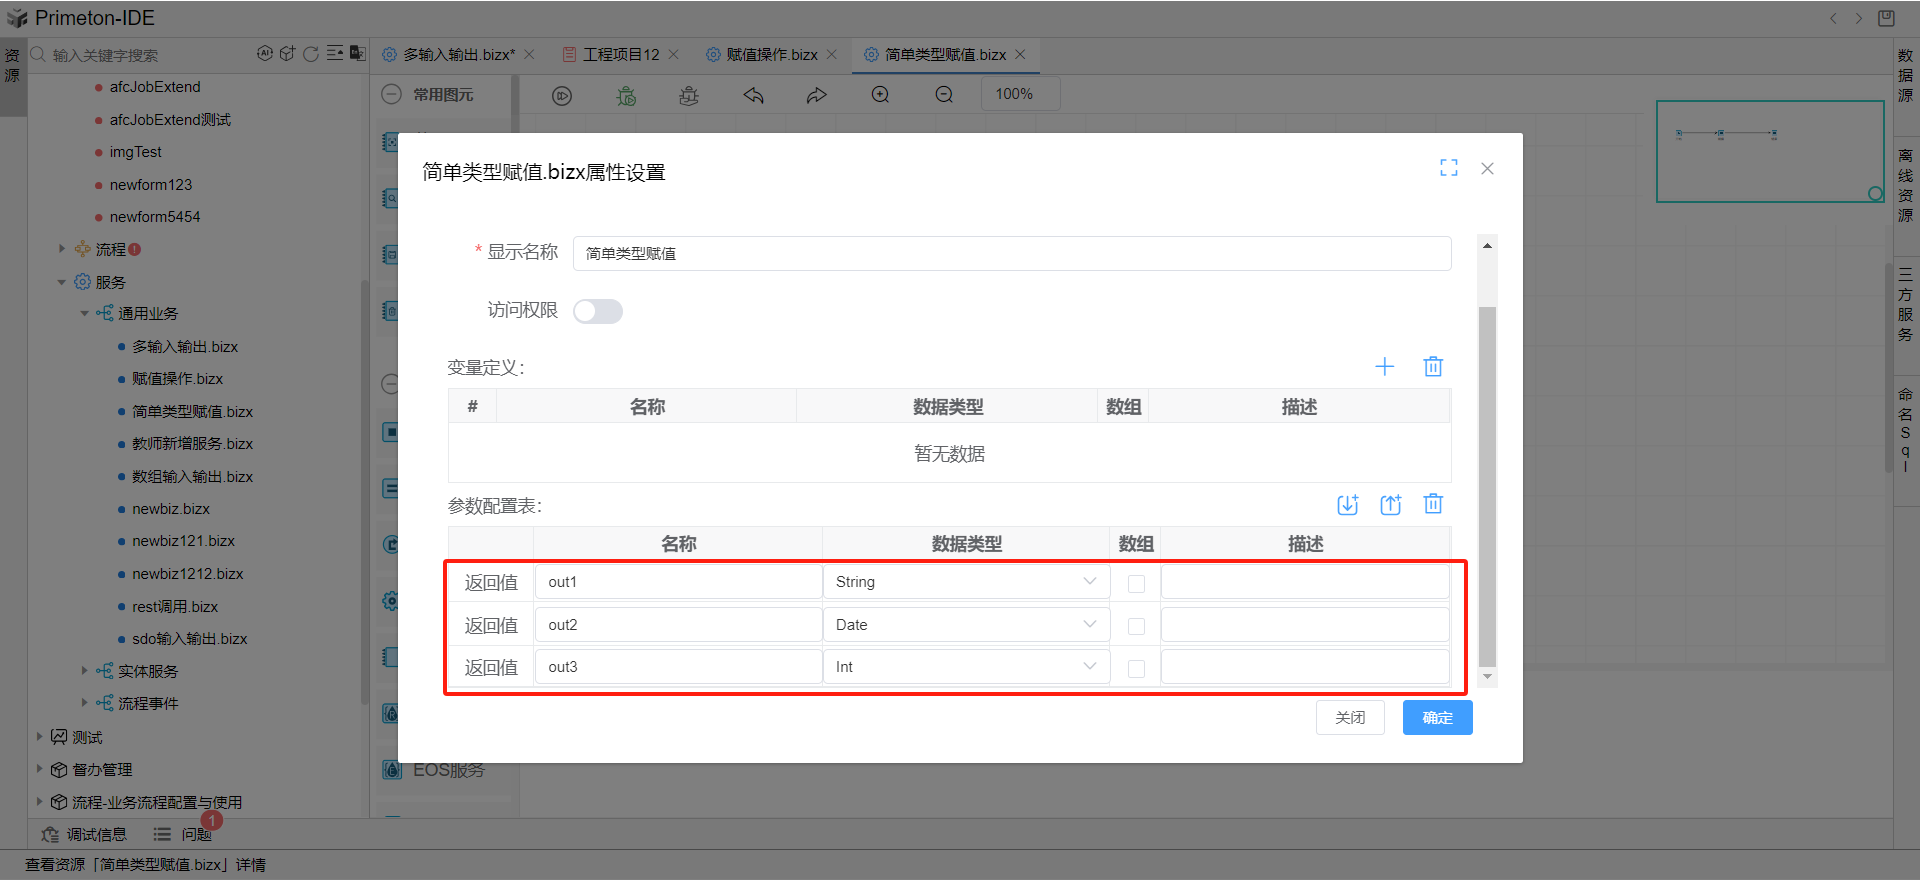Click the import parameter icon
The width and height of the screenshot is (1920, 880).
[x=1348, y=505]
